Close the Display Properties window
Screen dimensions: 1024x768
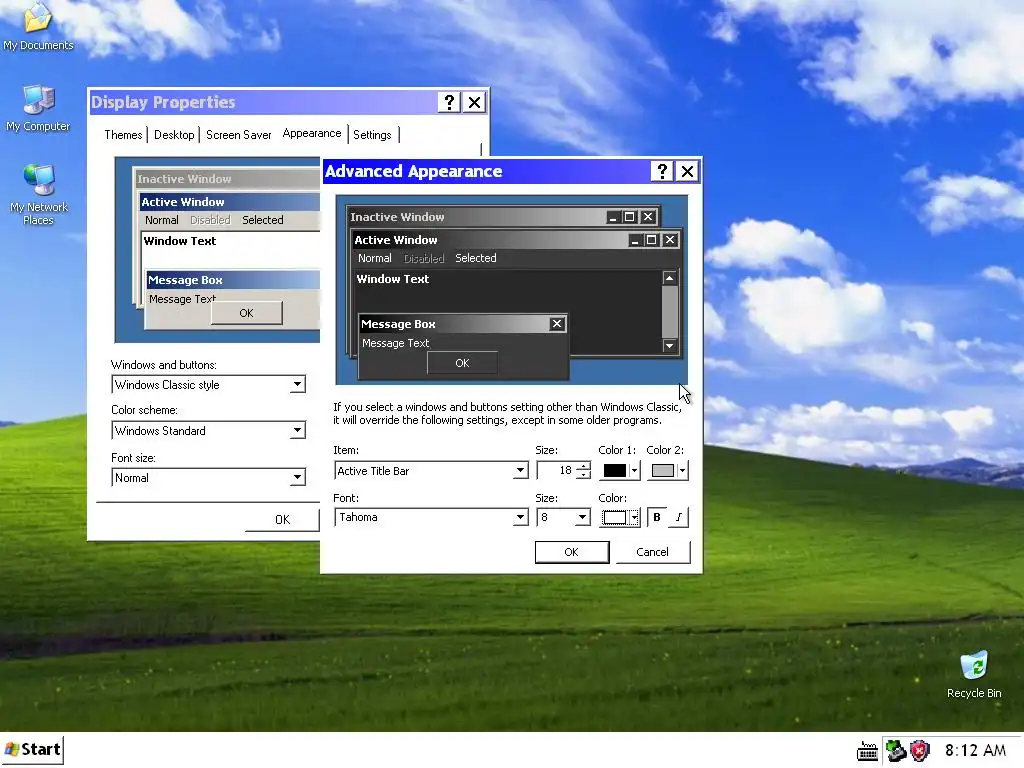click(x=474, y=103)
